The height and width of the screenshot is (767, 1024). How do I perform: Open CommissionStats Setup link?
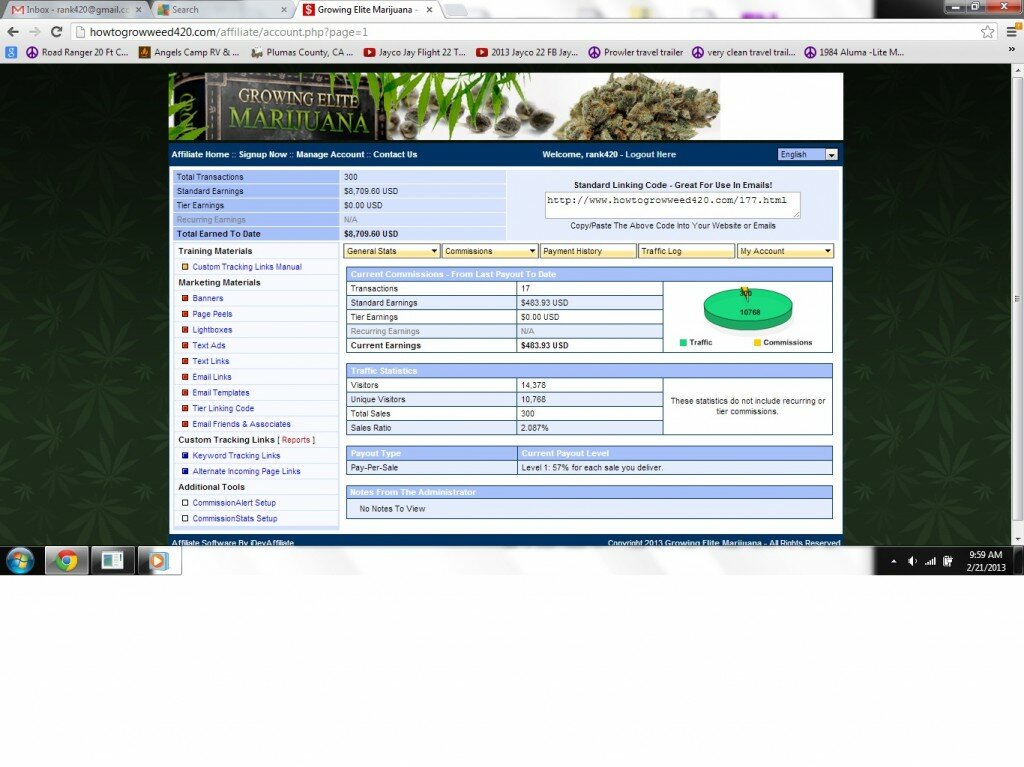tap(234, 519)
